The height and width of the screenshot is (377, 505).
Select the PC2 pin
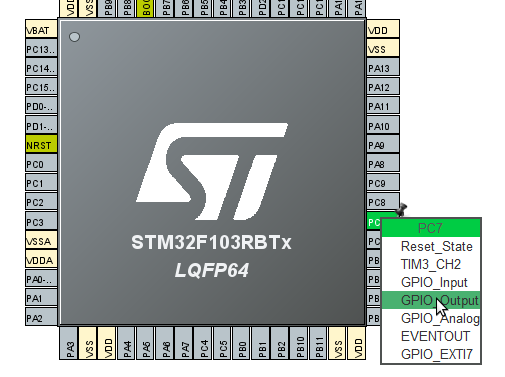coord(41,202)
